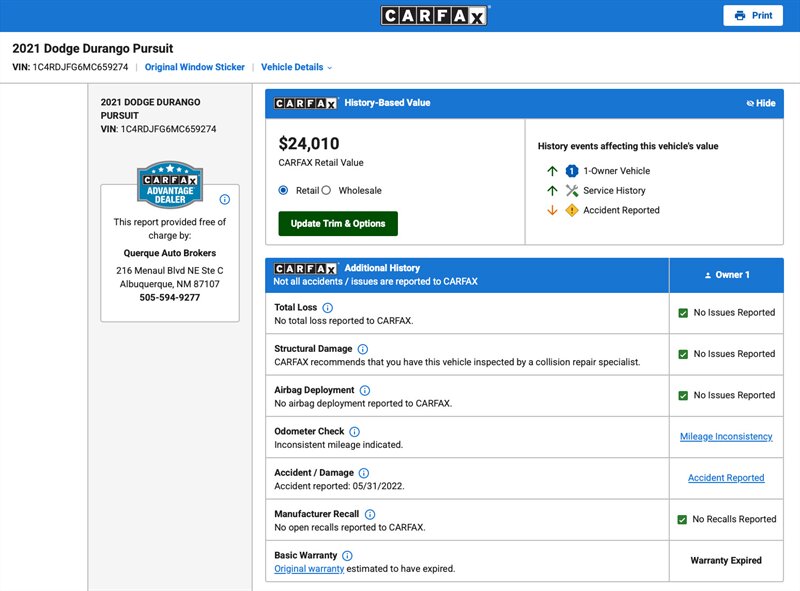Open Airbag Deployment info icon
This screenshot has width=800, height=591.
[365, 390]
